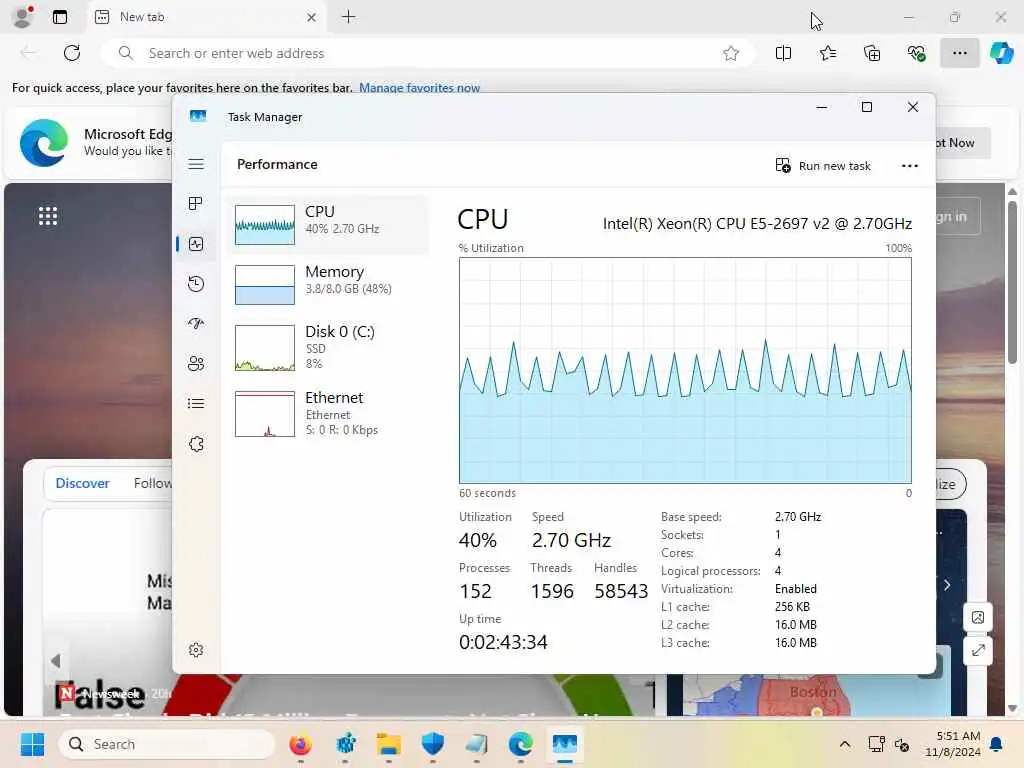The image size is (1024, 768).
Task: Add page to favorites star icon
Action: (731, 53)
